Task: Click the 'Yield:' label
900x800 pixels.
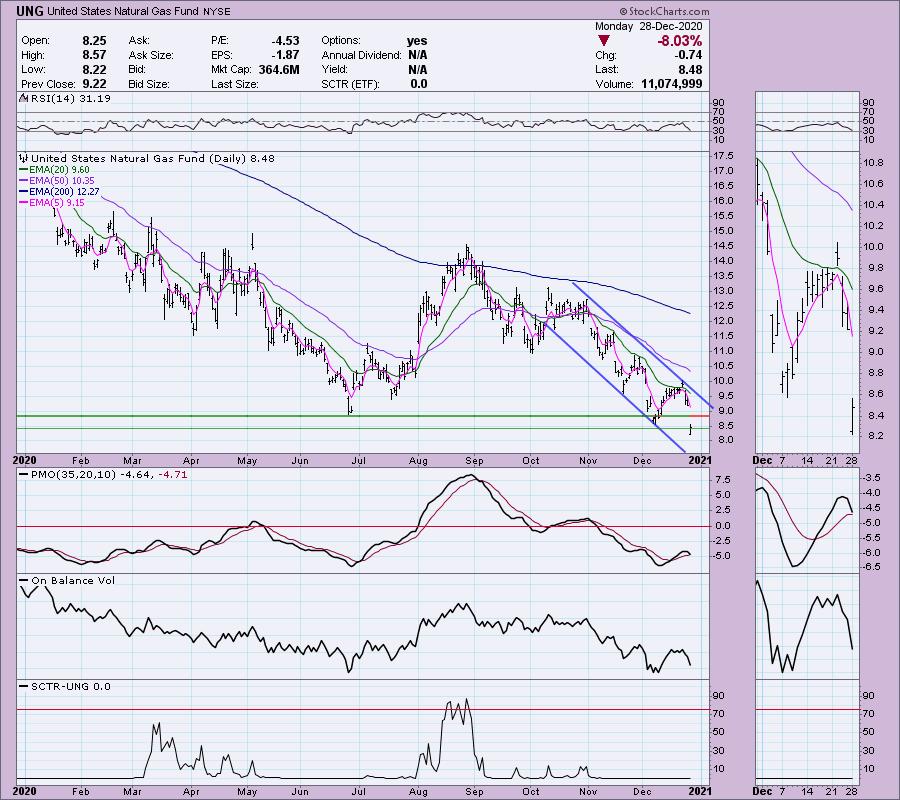Action: 334,69
